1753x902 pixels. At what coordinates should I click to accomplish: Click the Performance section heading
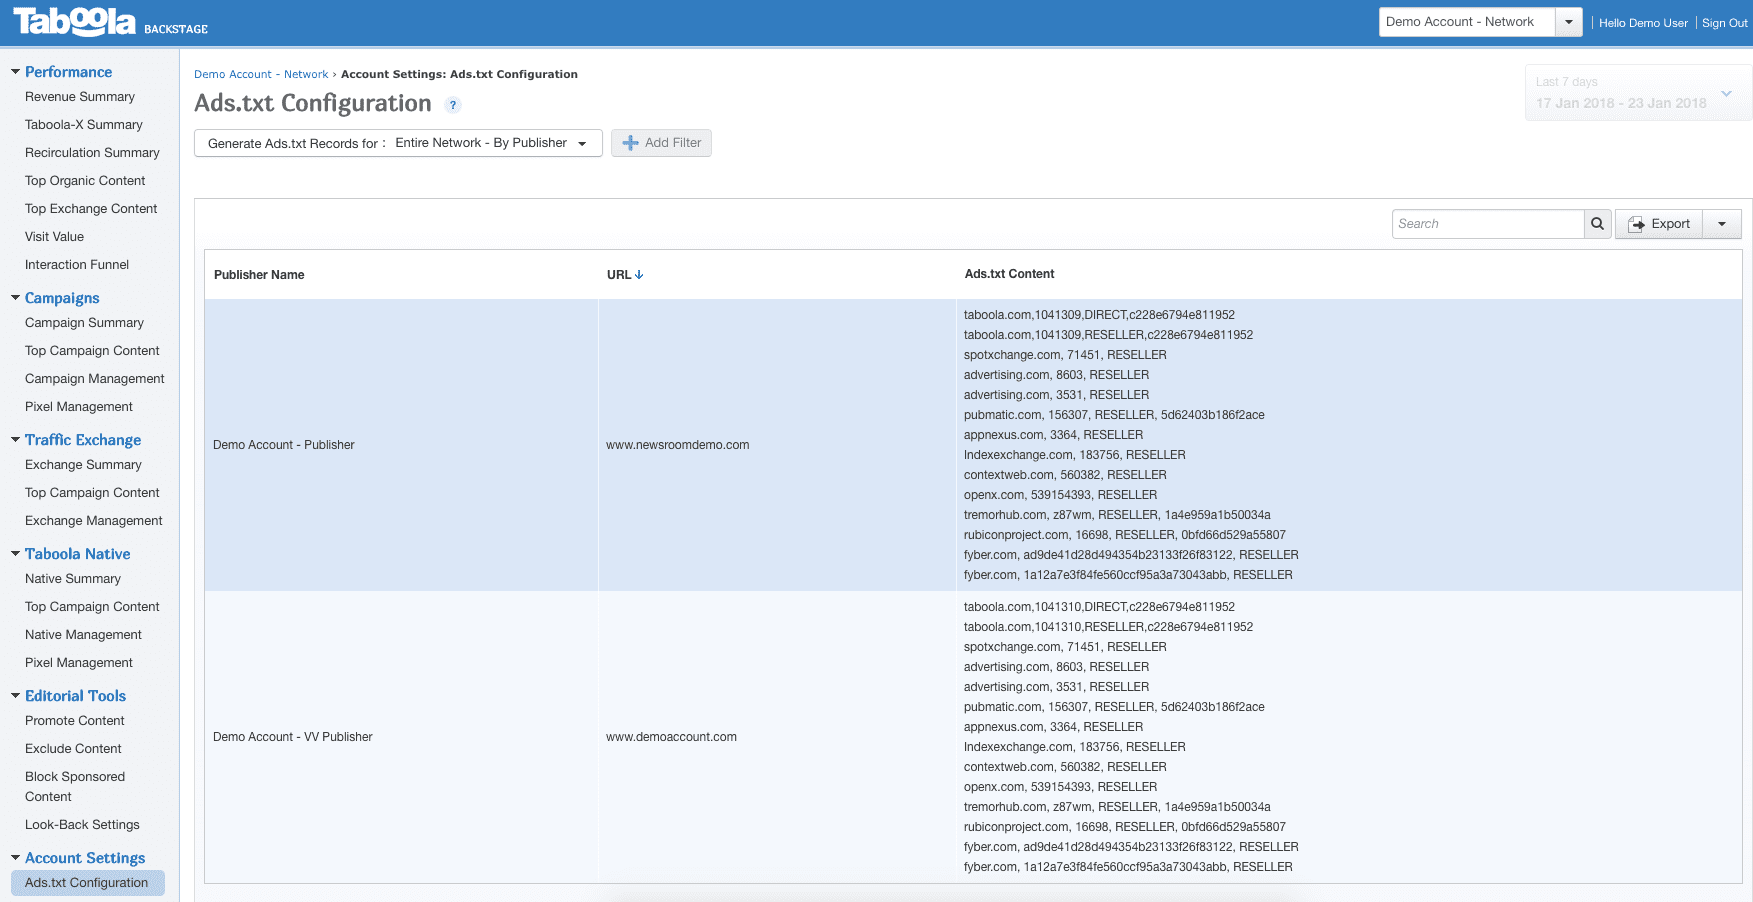click(68, 72)
